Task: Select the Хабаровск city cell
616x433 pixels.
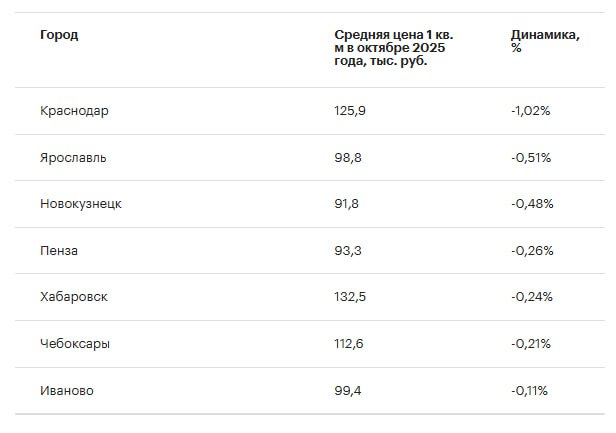Action: (x=75, y=297)
